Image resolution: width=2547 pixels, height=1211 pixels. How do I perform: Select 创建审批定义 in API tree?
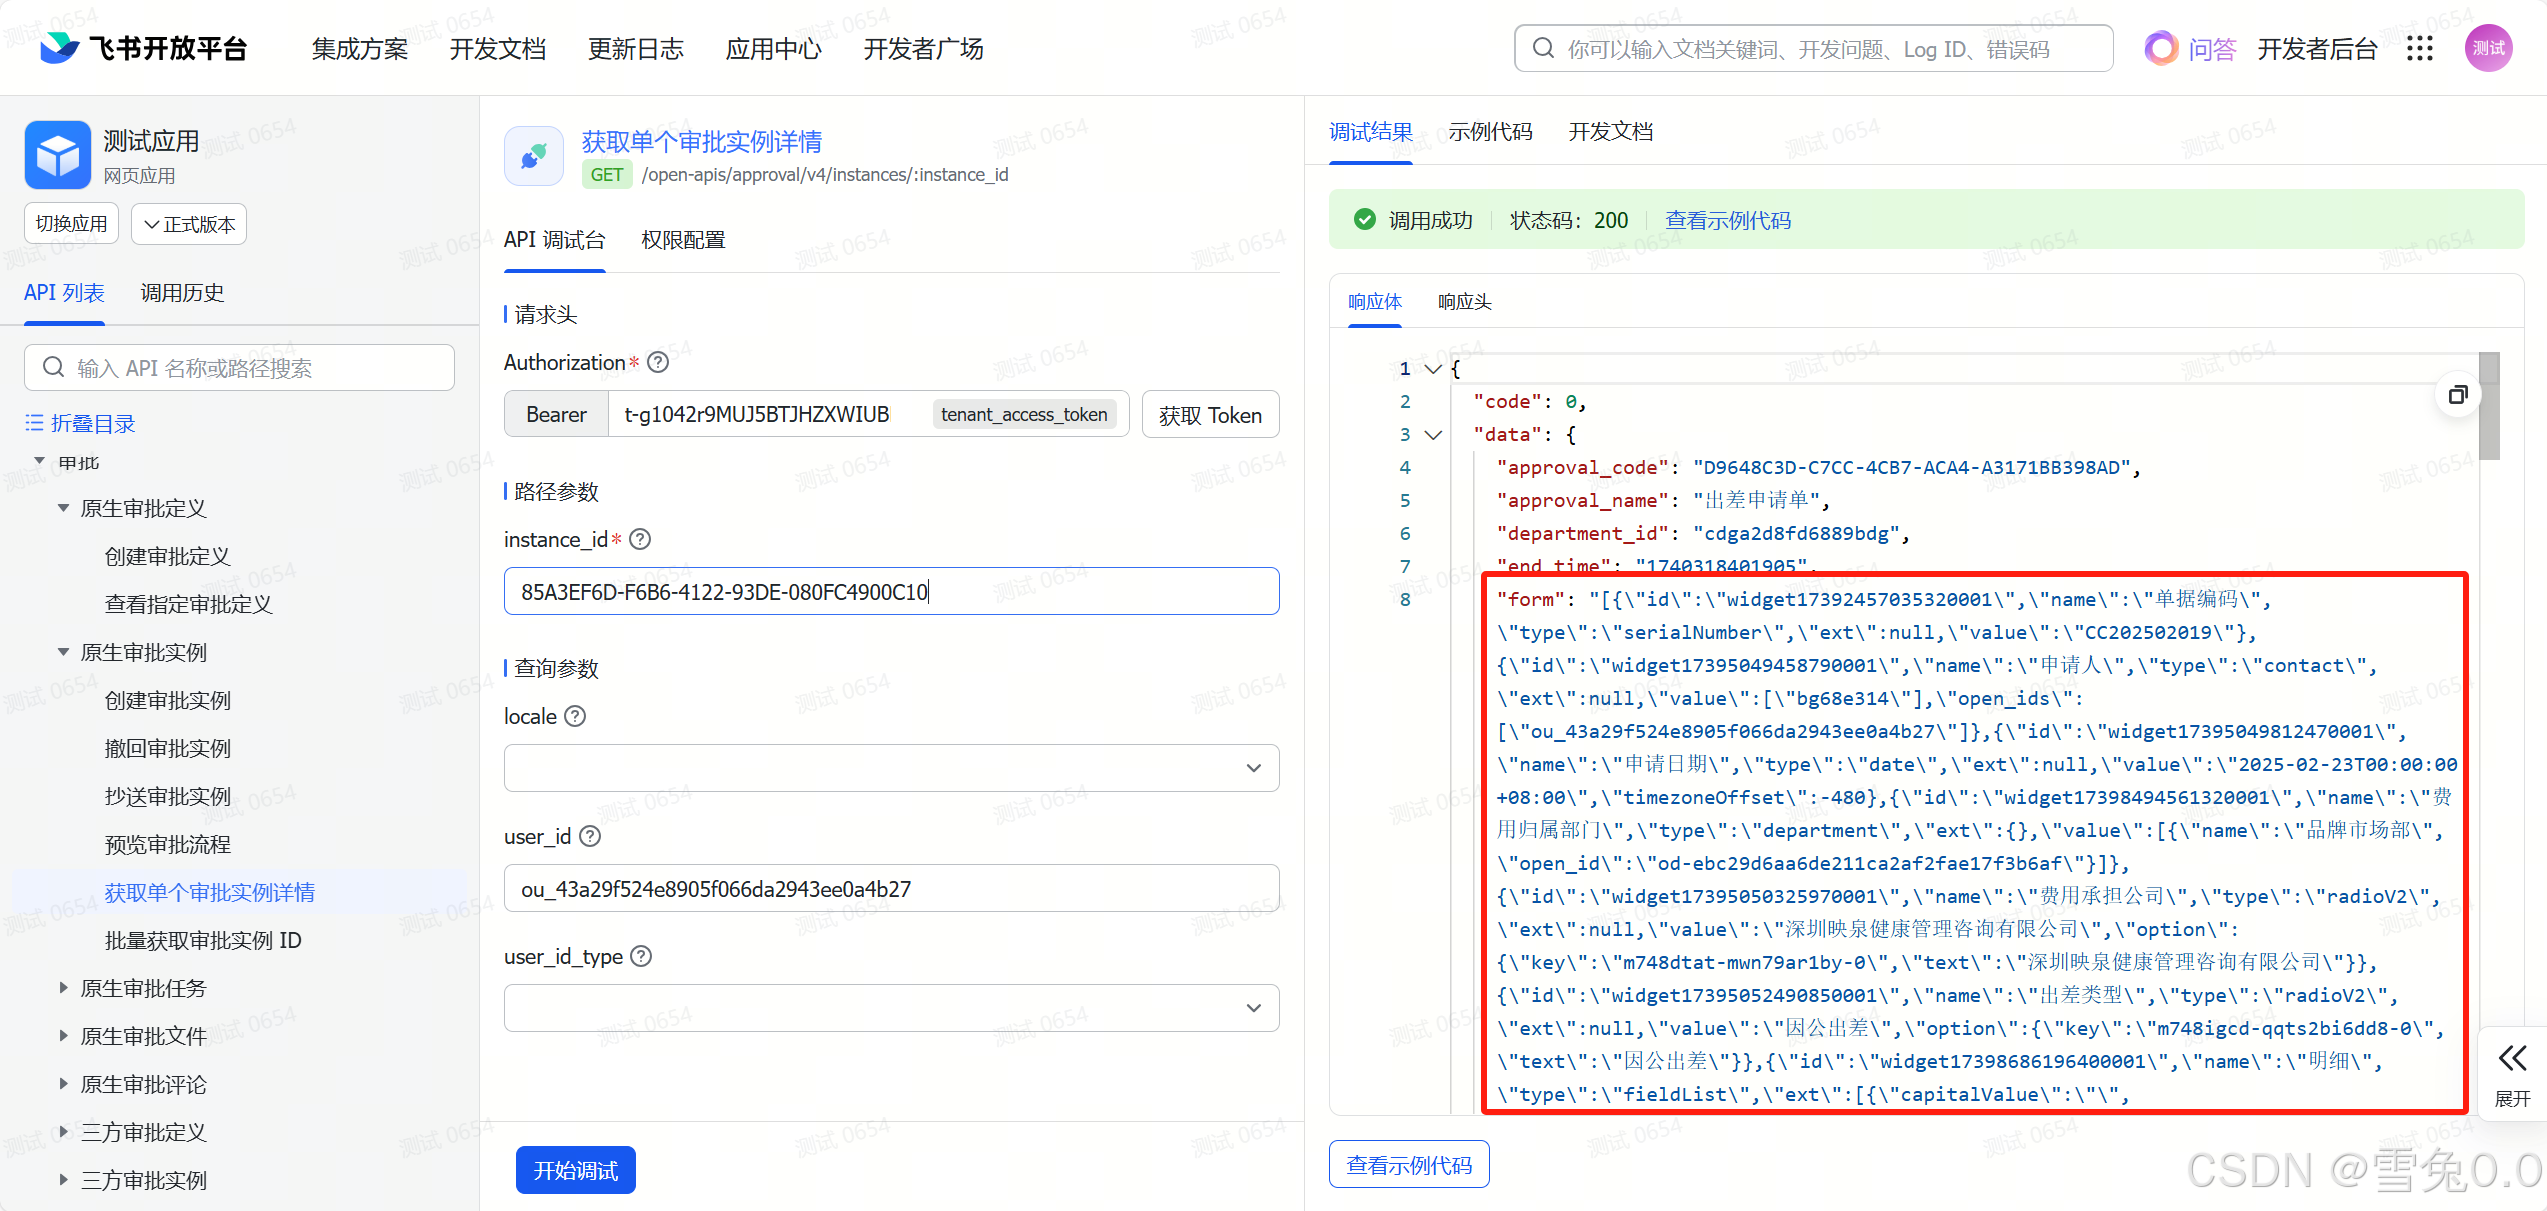point(167,556)
